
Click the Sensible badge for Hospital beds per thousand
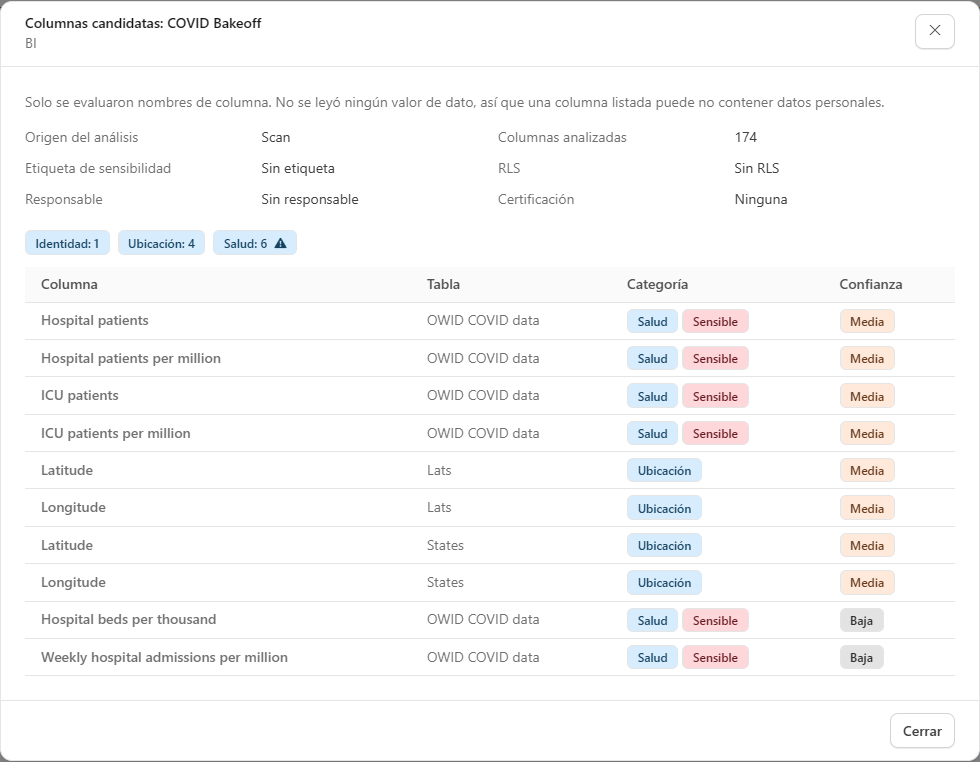(715, 620)
